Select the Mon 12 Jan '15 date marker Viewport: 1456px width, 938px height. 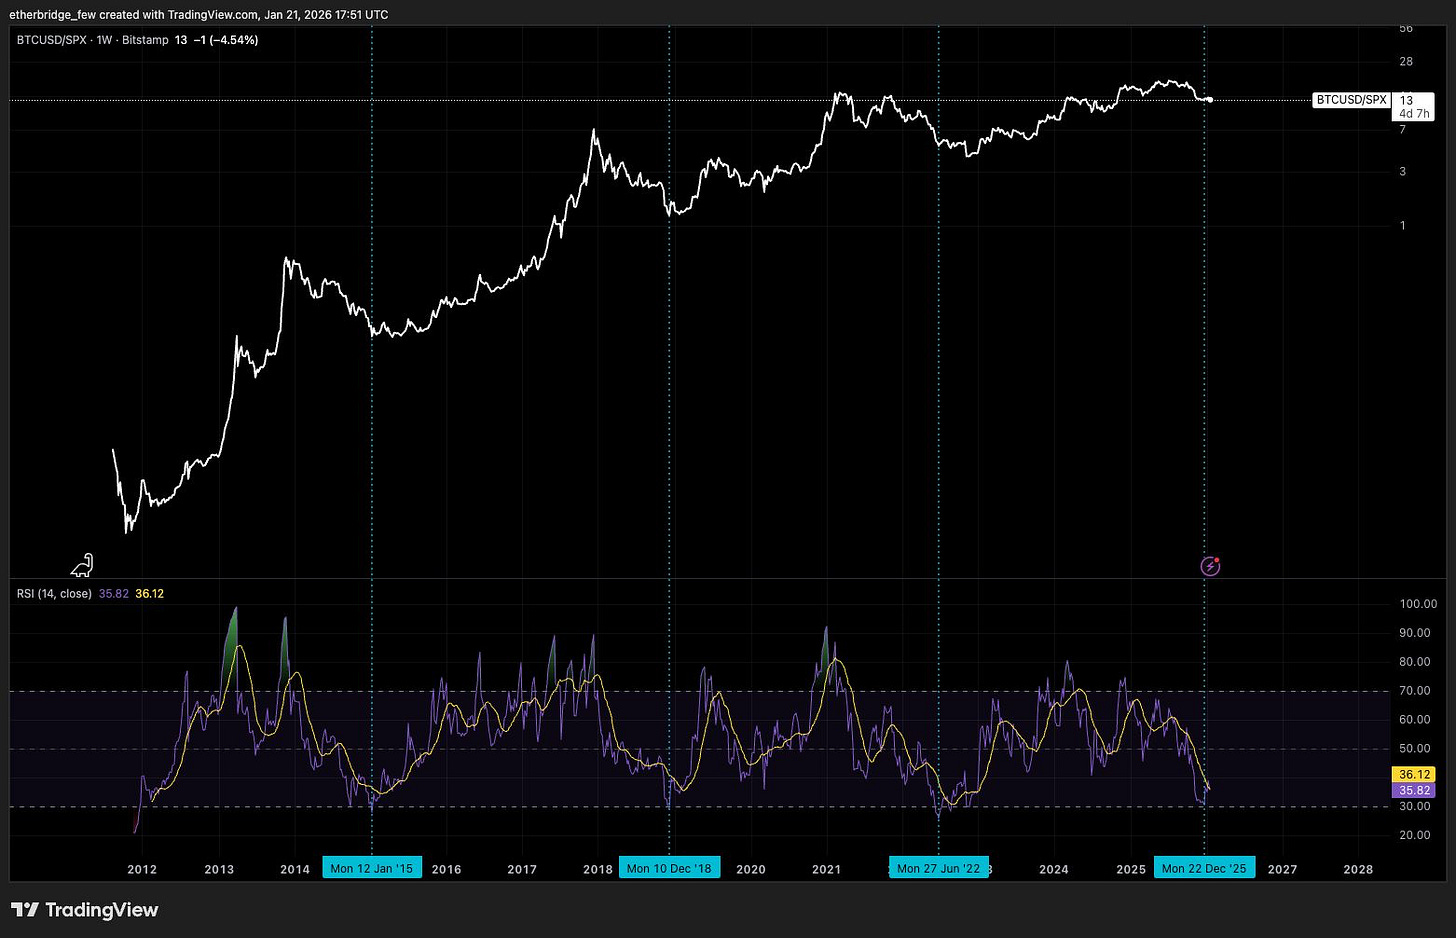pyautogui.click(x=372, y=868)
